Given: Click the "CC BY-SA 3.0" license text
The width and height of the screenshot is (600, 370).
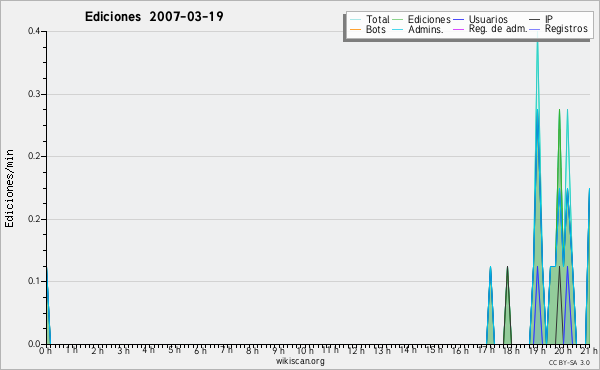Looking at the screenshot, I should [x=569, y=363].
